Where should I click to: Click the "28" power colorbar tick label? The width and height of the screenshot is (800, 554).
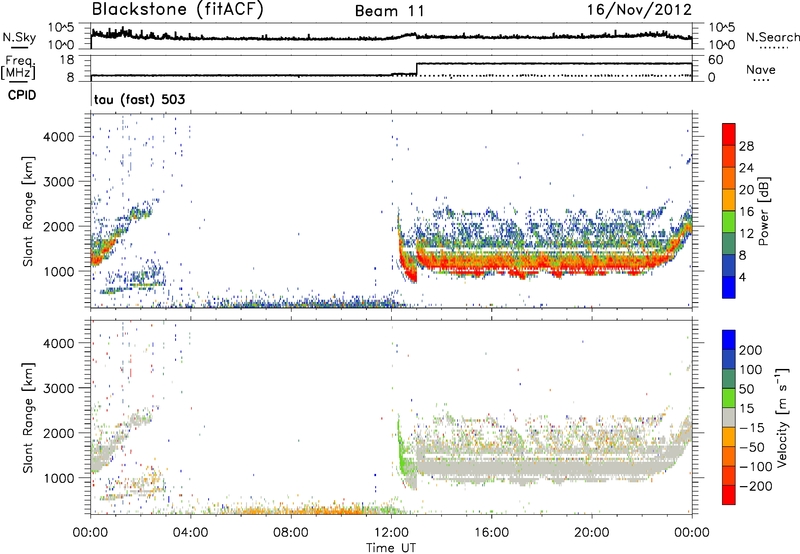pyautogui.click(x=746, y=146)
